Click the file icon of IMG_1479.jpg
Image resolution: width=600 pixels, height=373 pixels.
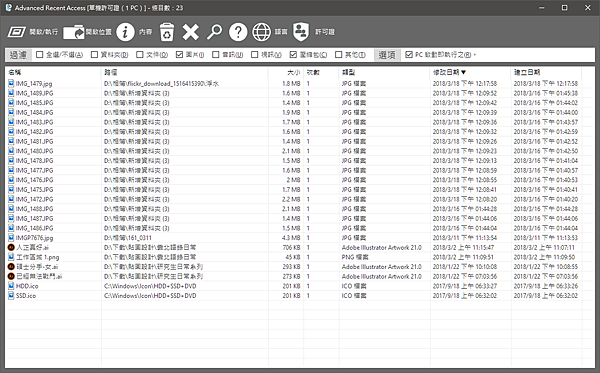click(11, 83)
